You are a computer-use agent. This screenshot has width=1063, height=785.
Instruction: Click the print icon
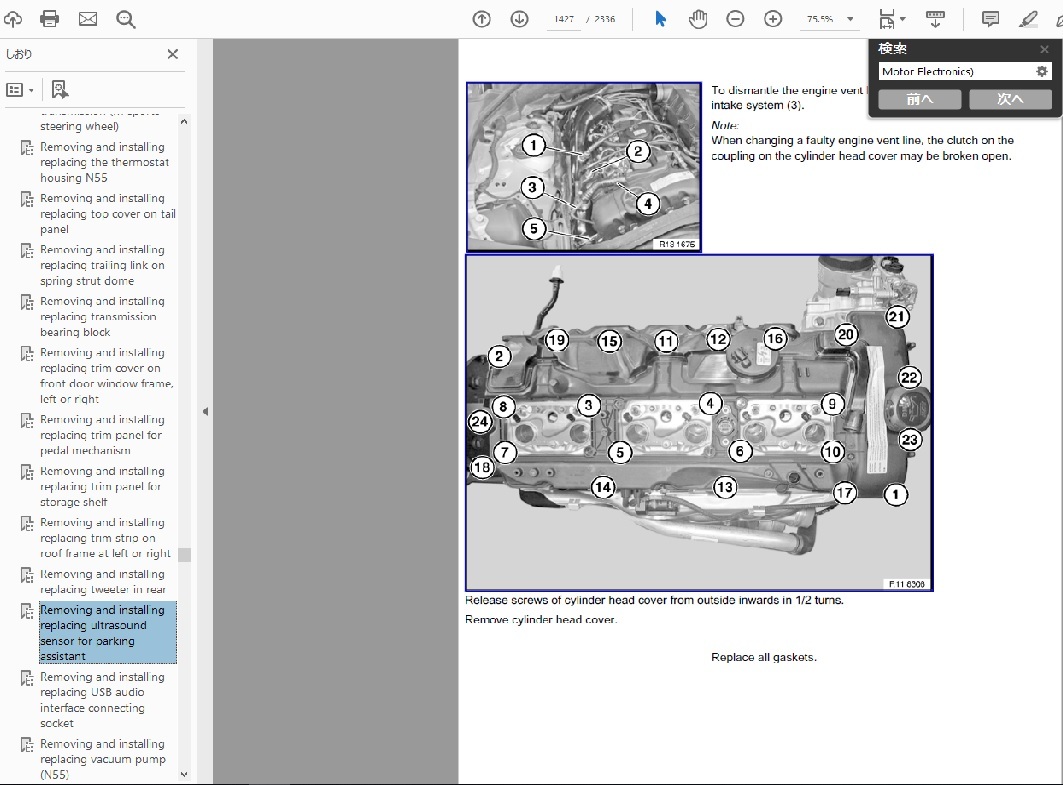click(49, 19)
